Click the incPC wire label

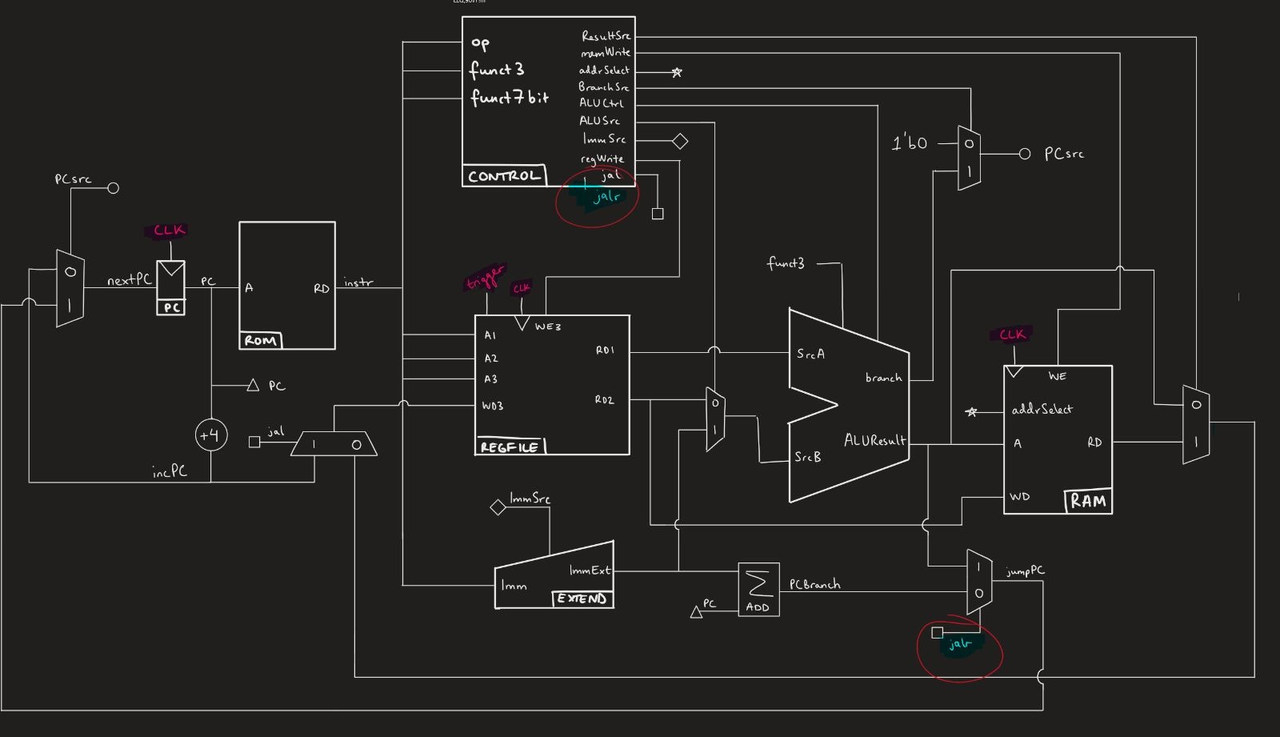point(170,472)
